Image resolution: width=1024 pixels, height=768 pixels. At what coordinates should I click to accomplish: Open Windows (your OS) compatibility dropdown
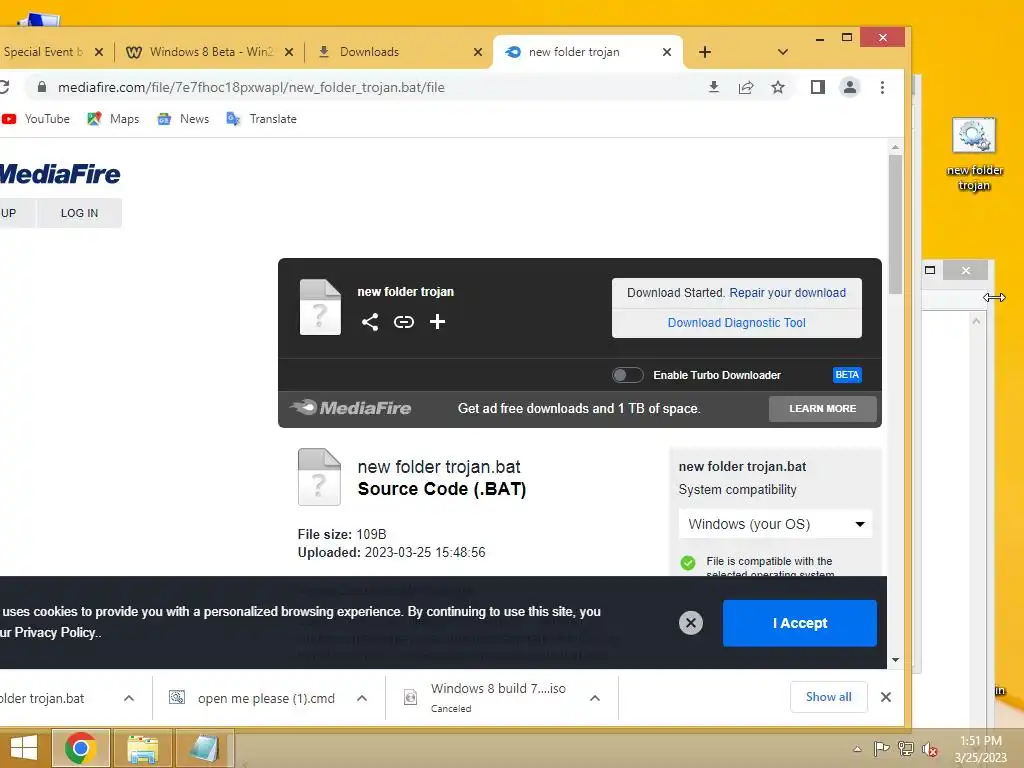coord(775,524)
